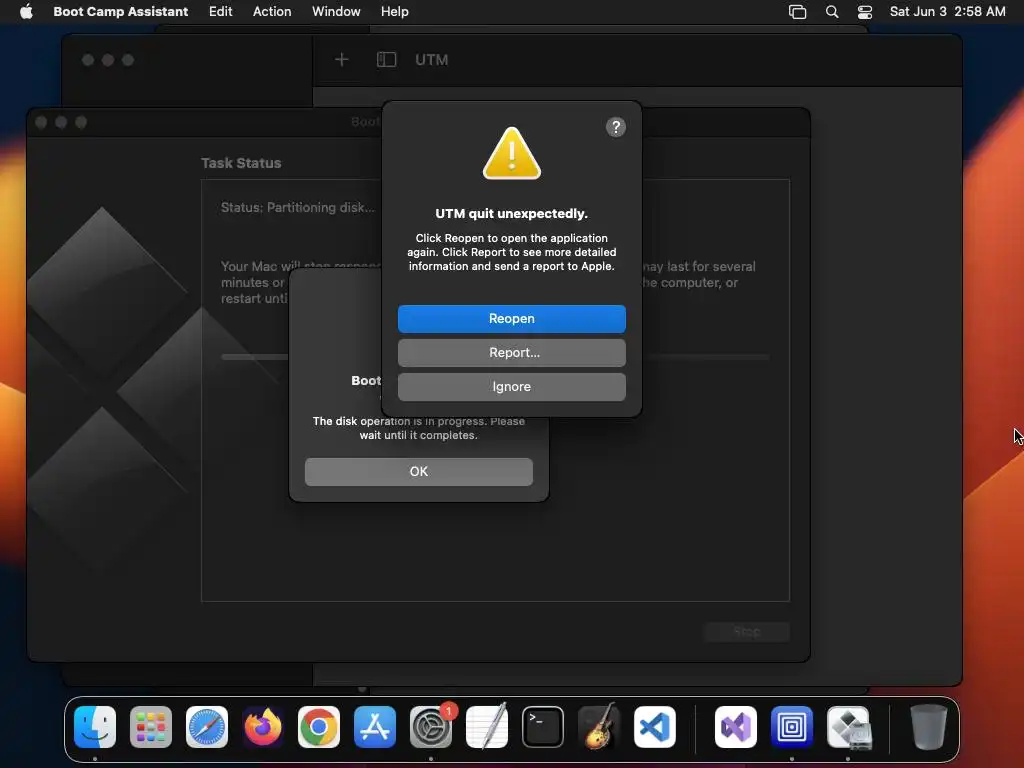Open the Action menu

tap(272, 12)
